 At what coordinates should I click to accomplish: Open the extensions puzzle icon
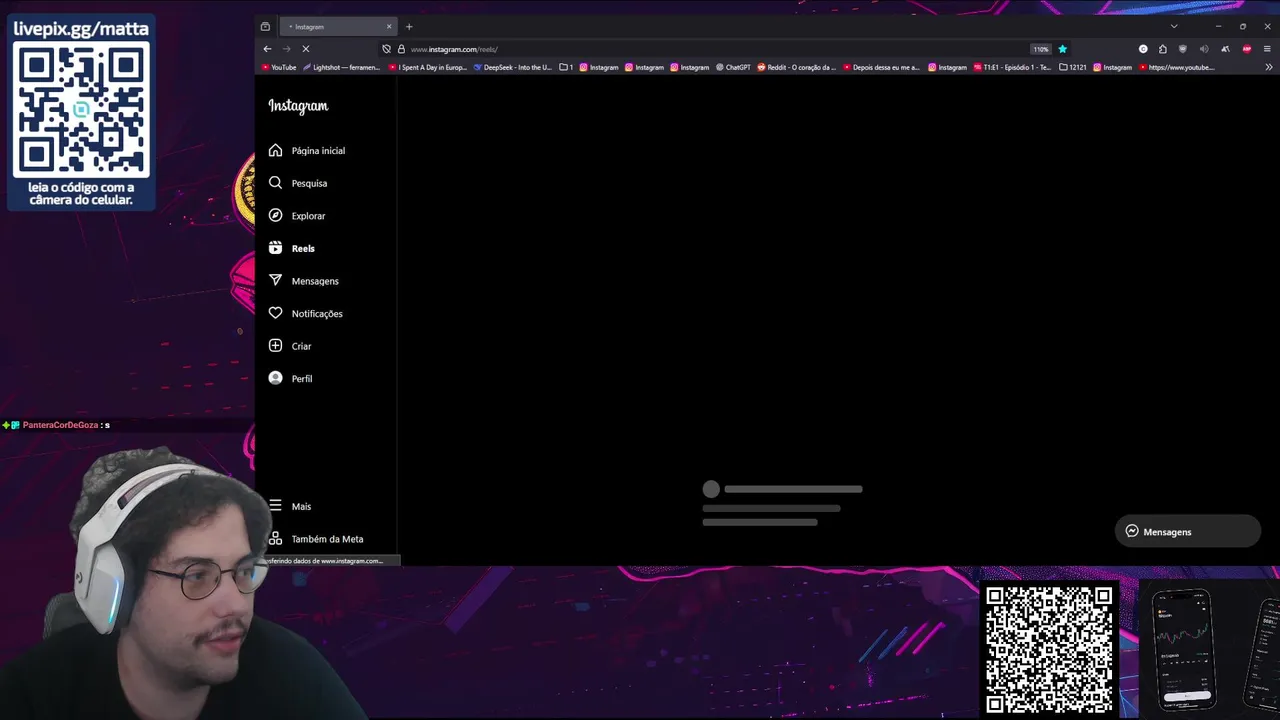1163,49
